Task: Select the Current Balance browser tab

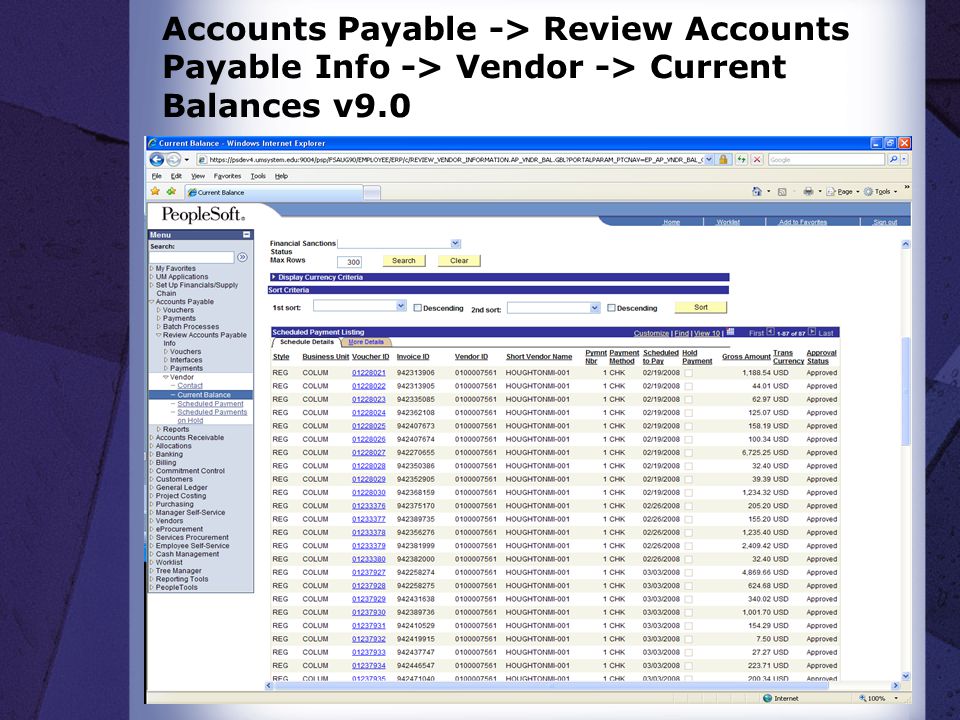Action: click(274, 192)
